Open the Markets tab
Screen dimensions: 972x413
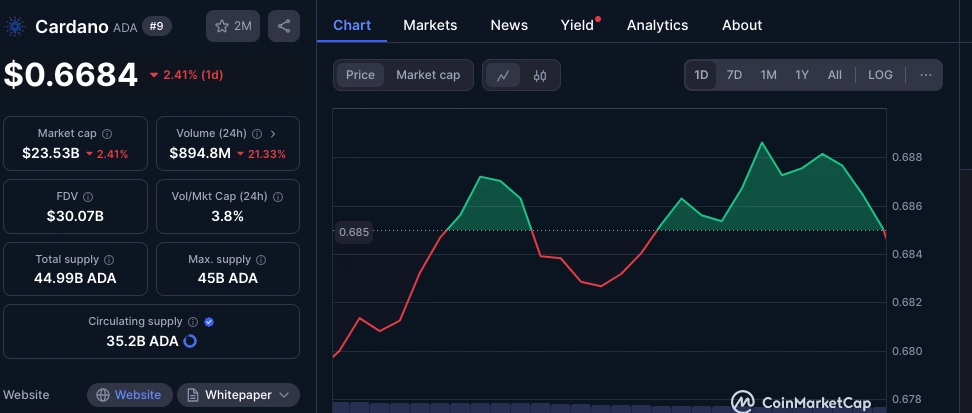coord(430,25)
